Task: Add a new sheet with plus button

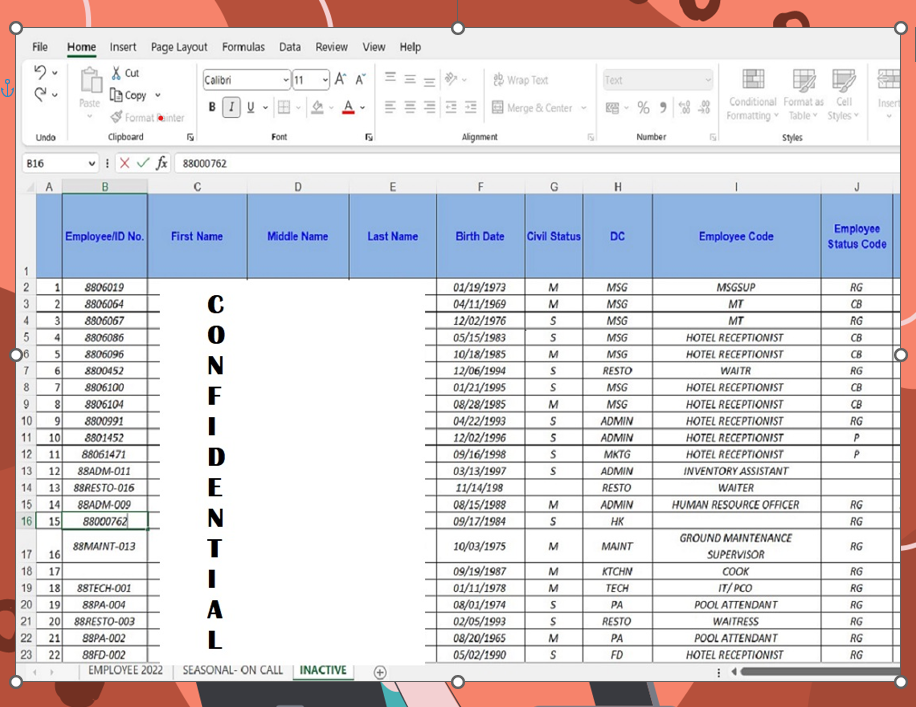Action: coord(380,672)
